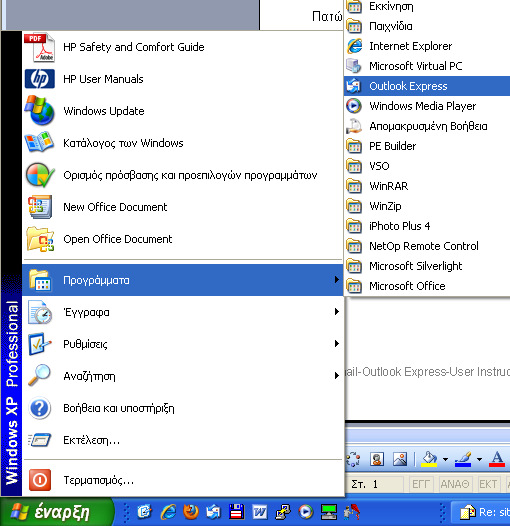This screenshot has height=526, width=510.
Task: Click quick launch Word icon
Action: pos(260,512)
